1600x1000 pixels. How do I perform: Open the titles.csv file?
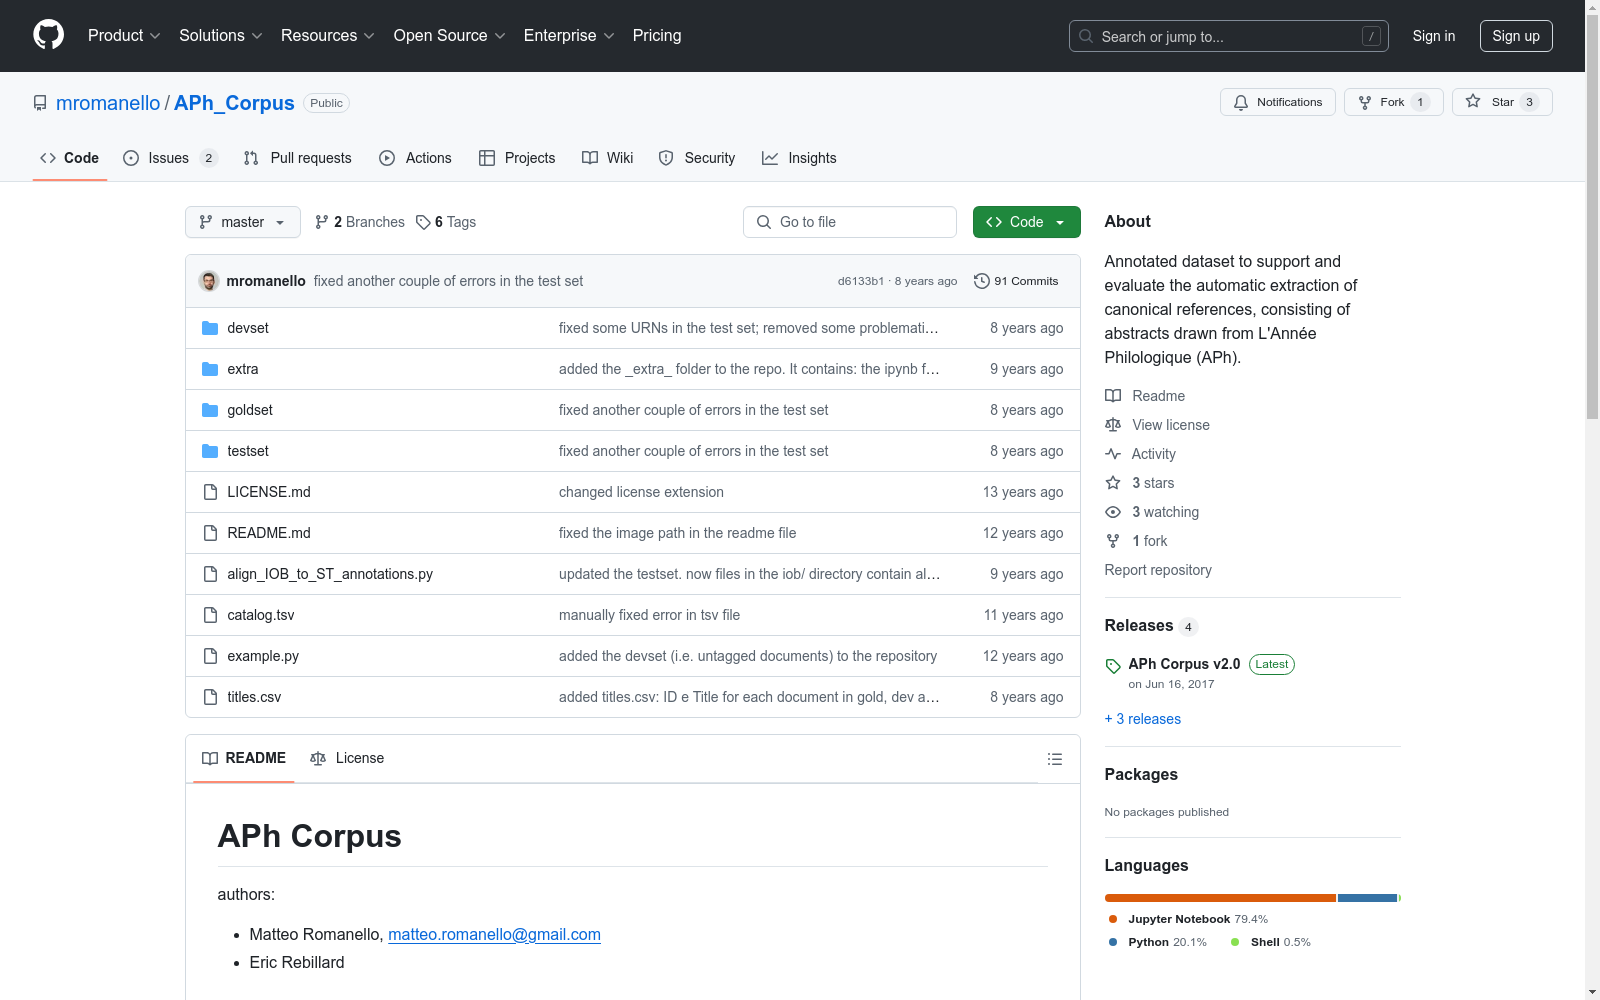click(x=254, y=697)
